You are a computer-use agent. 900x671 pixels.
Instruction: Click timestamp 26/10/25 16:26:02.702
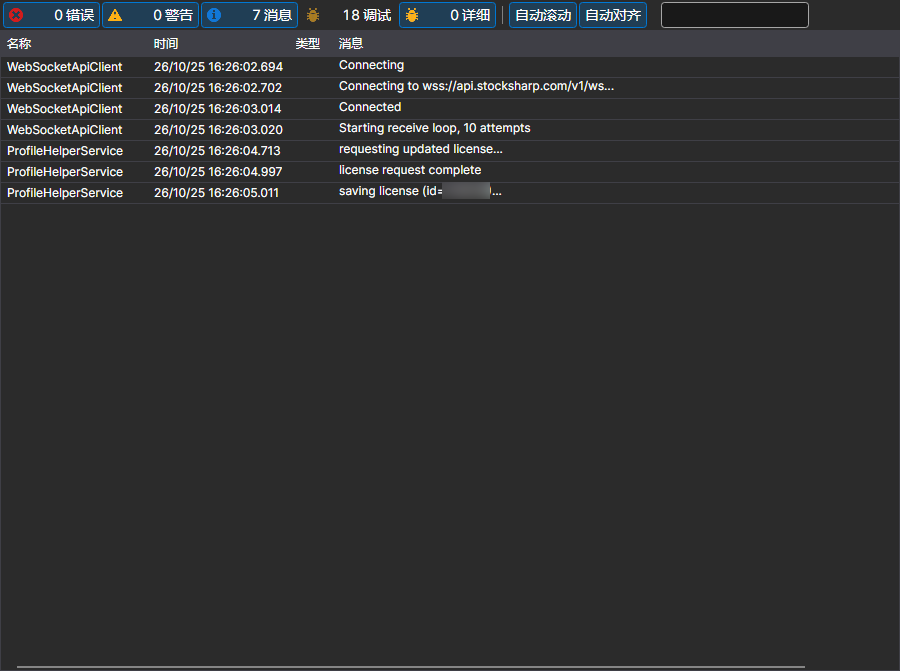point(218,88)
